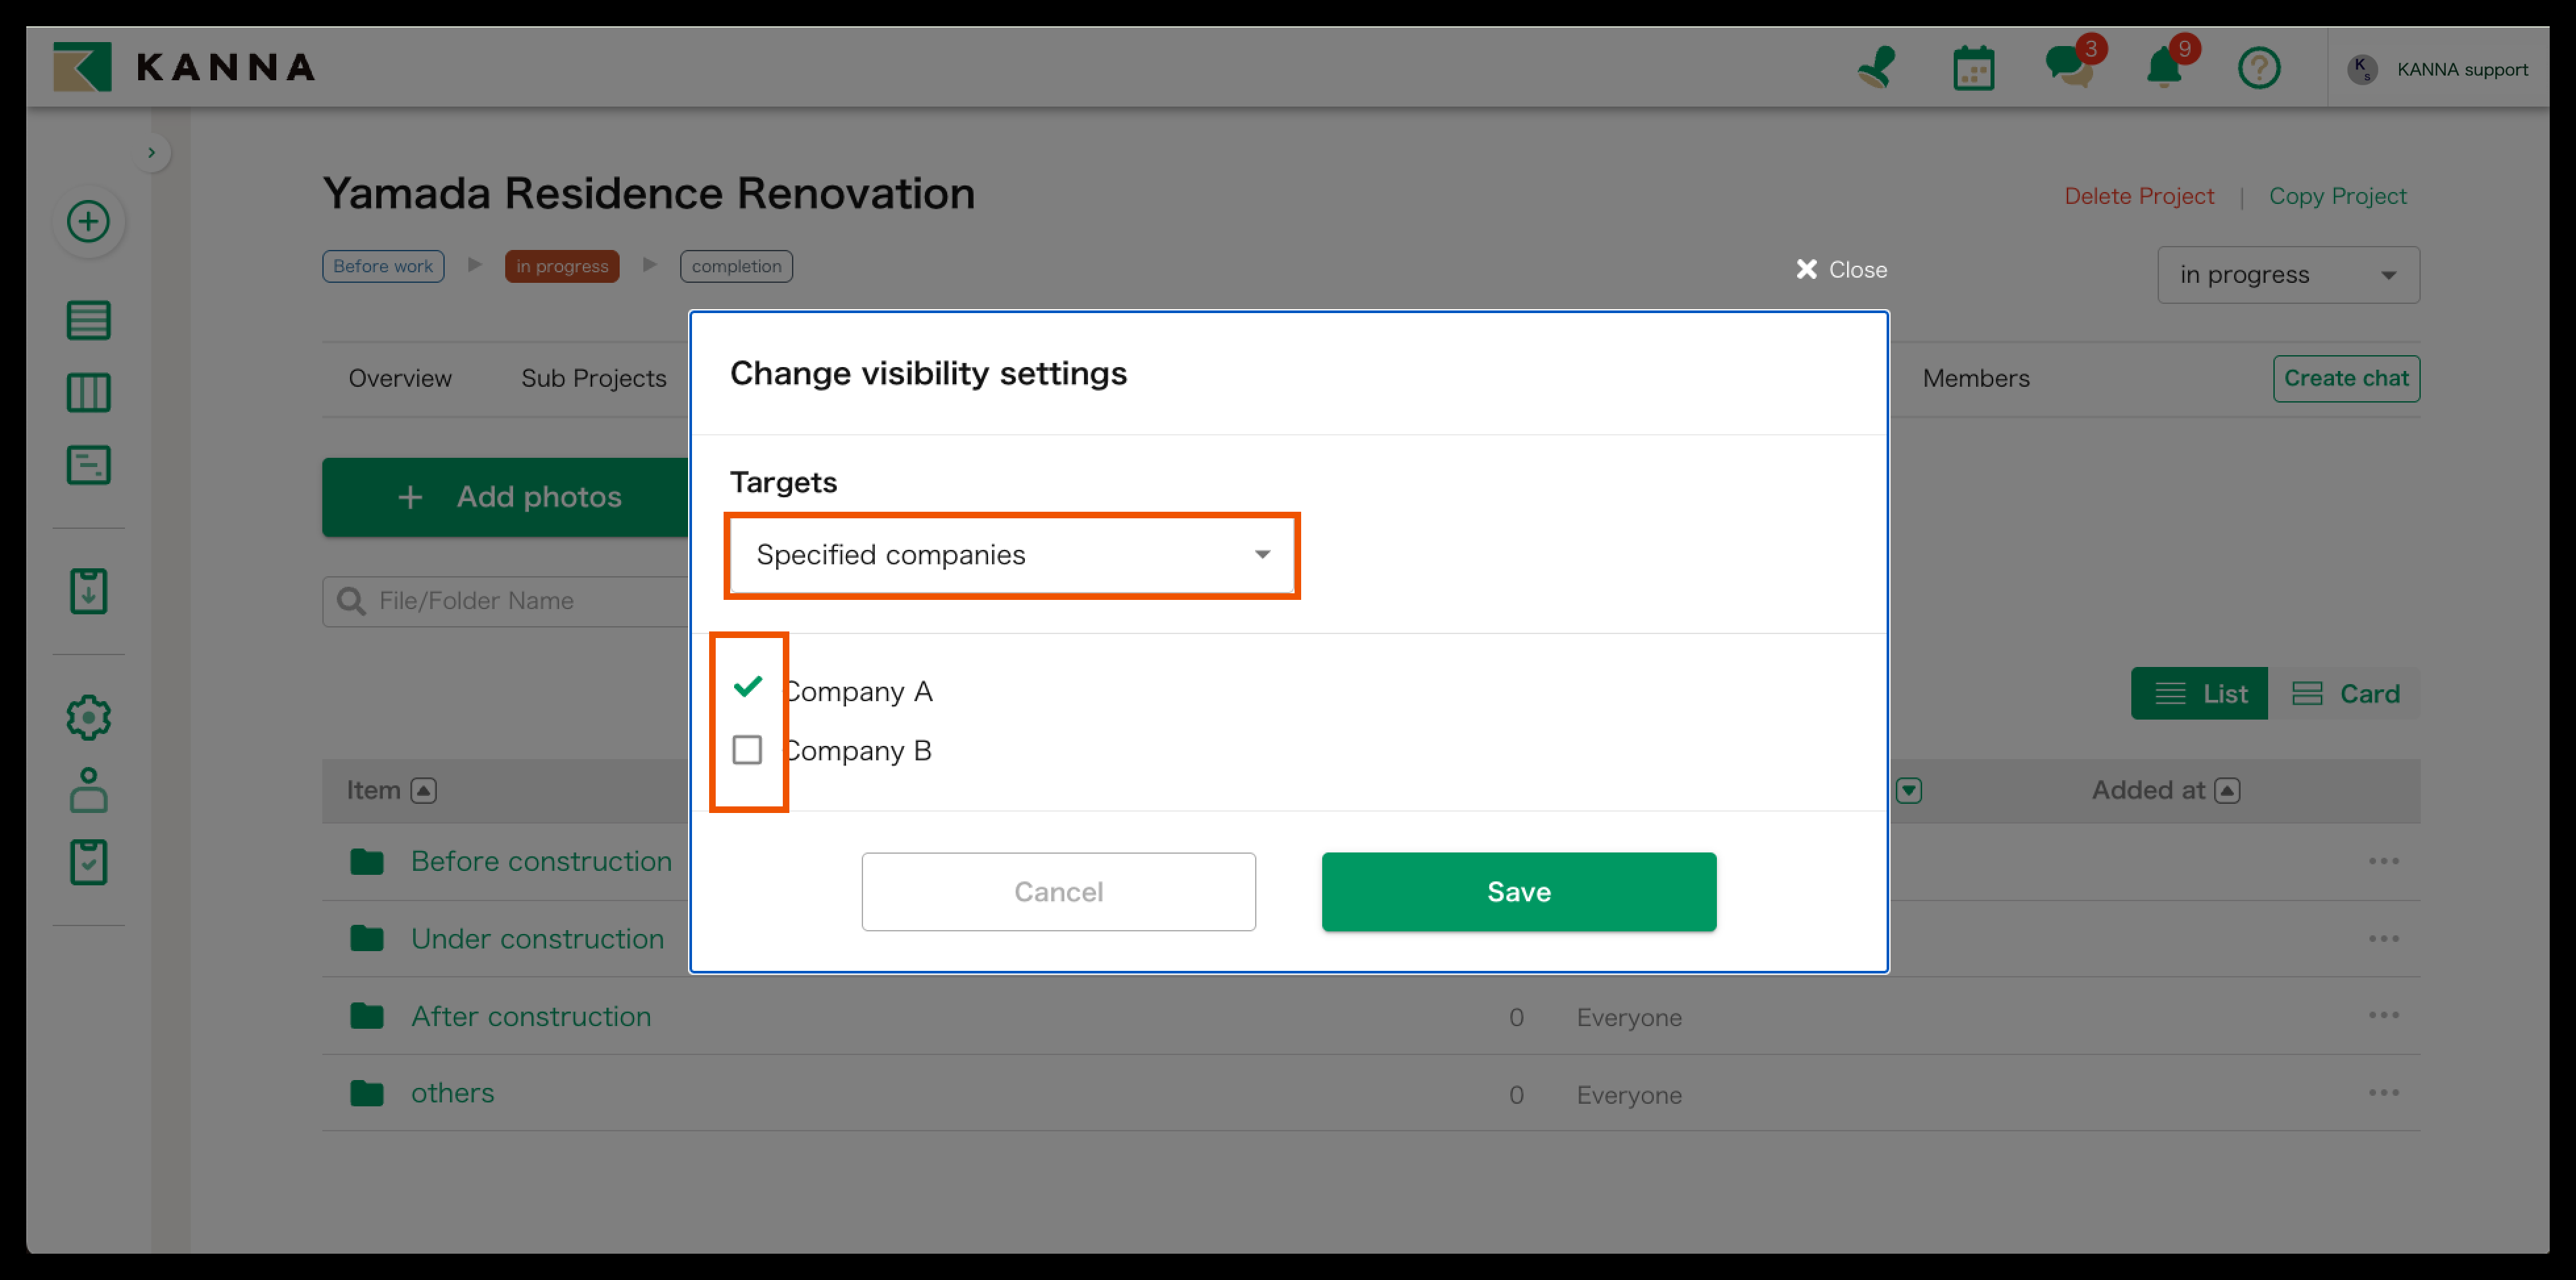Expand the sidebar with the chevron arrow
Image resolution: width=2576 pixels, height=1280 pixels.
[x=151, y=153]
